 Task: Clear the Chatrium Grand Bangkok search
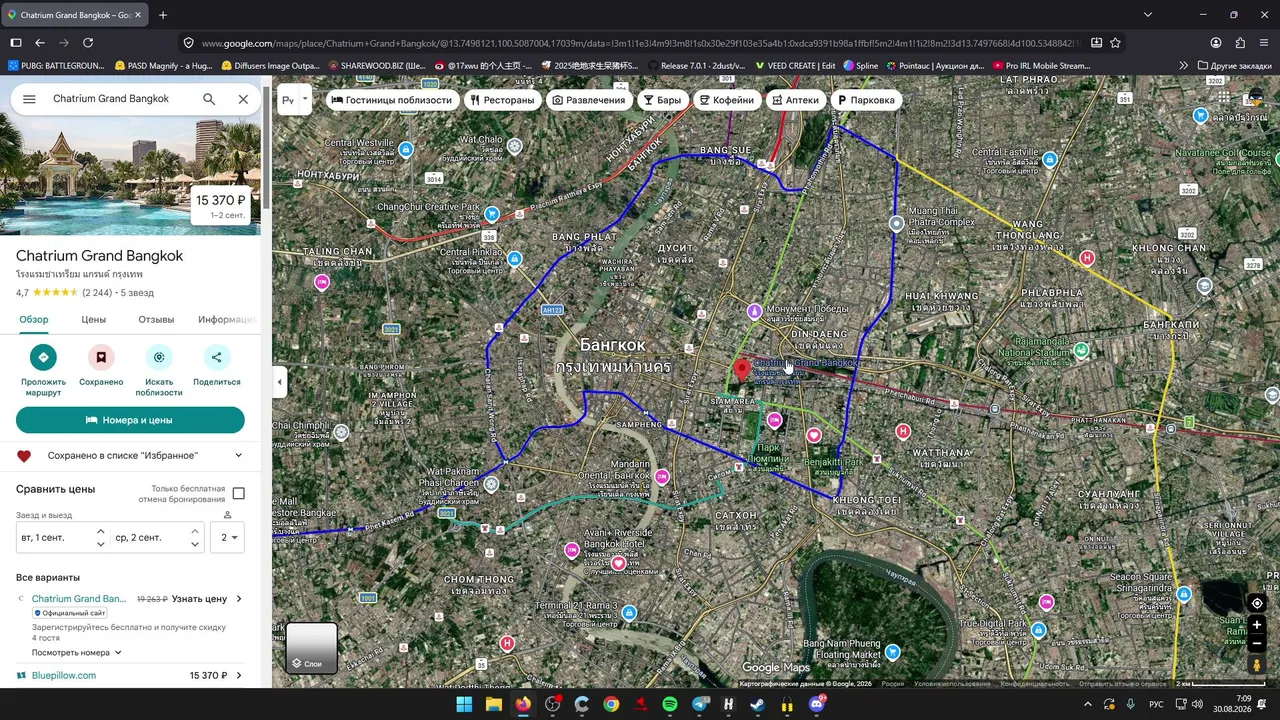[243, 99]
